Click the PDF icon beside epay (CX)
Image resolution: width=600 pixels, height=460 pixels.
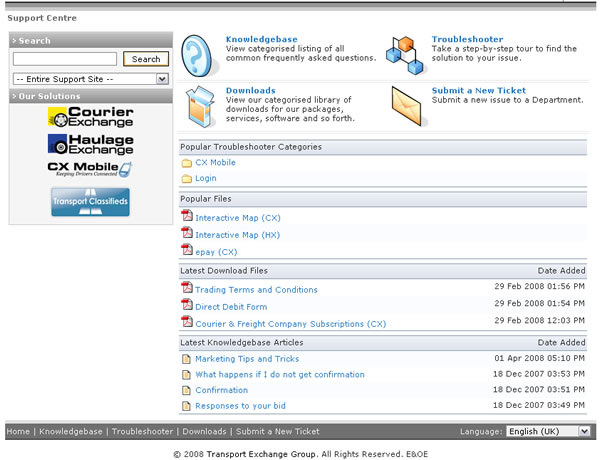(x=186, y=251)
